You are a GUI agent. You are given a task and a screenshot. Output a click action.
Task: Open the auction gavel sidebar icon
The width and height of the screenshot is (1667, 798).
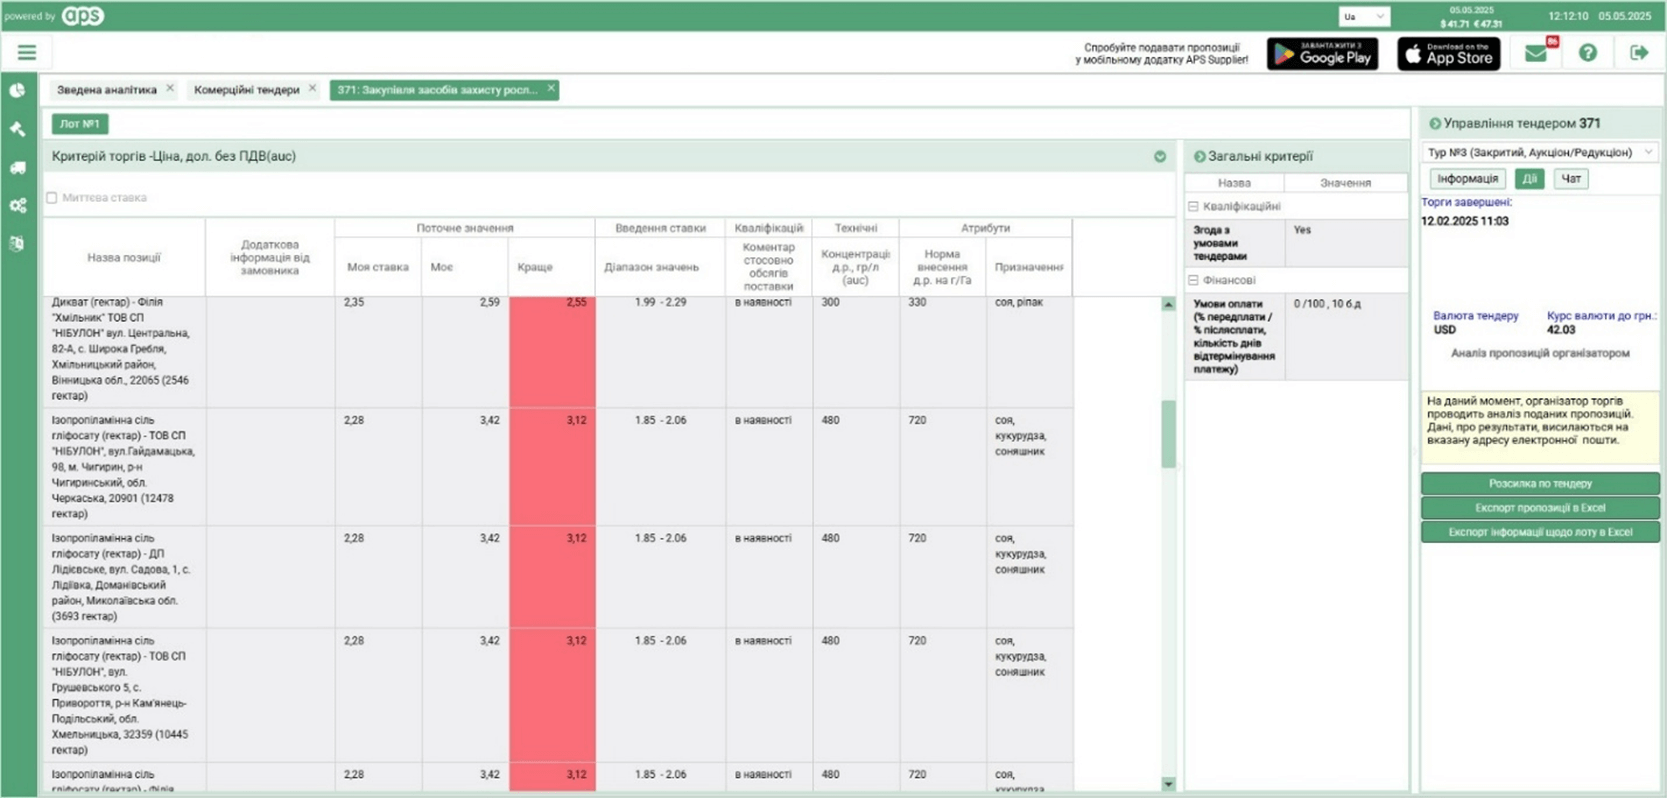(18, 129)
